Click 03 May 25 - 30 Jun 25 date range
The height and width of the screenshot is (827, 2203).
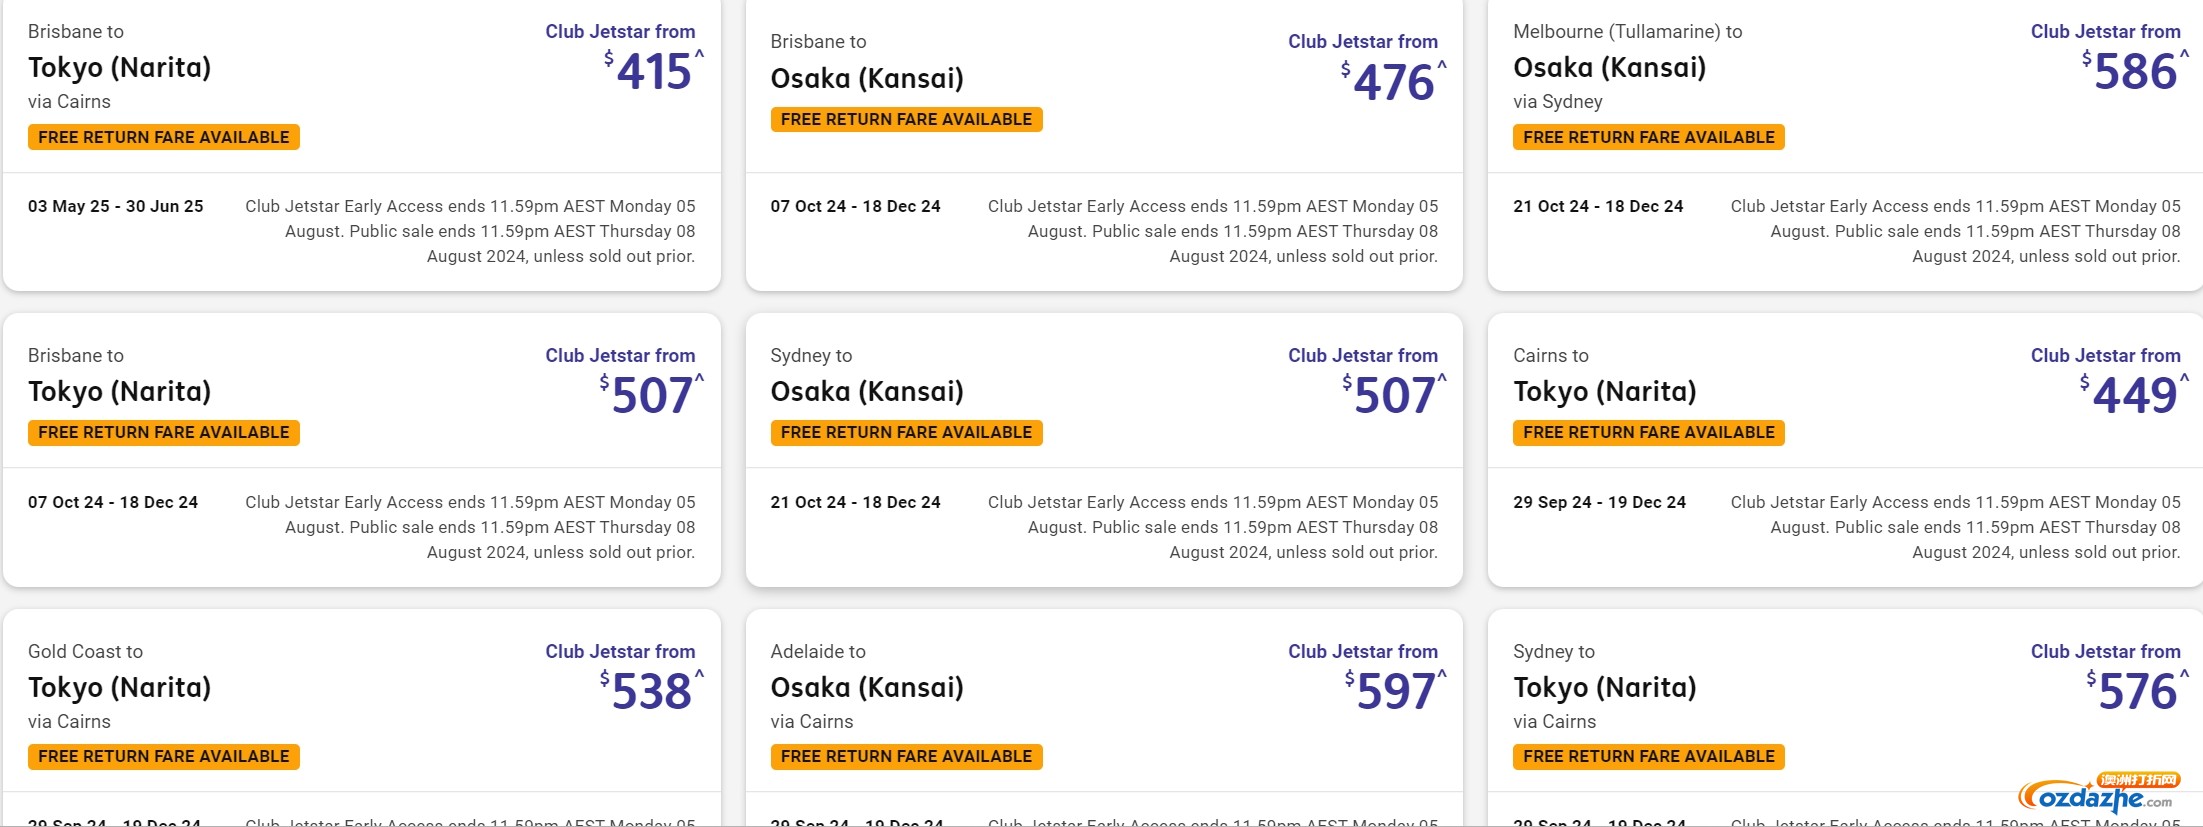116,206
